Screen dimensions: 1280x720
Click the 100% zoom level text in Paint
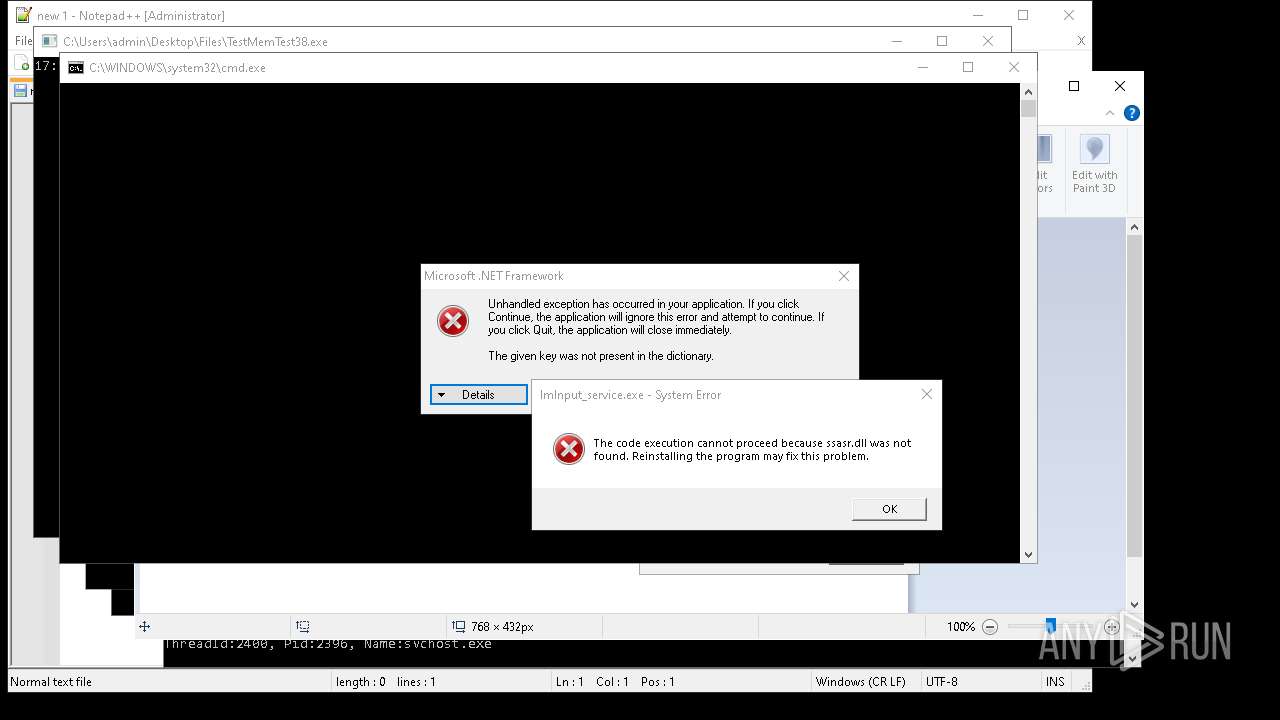960,627
